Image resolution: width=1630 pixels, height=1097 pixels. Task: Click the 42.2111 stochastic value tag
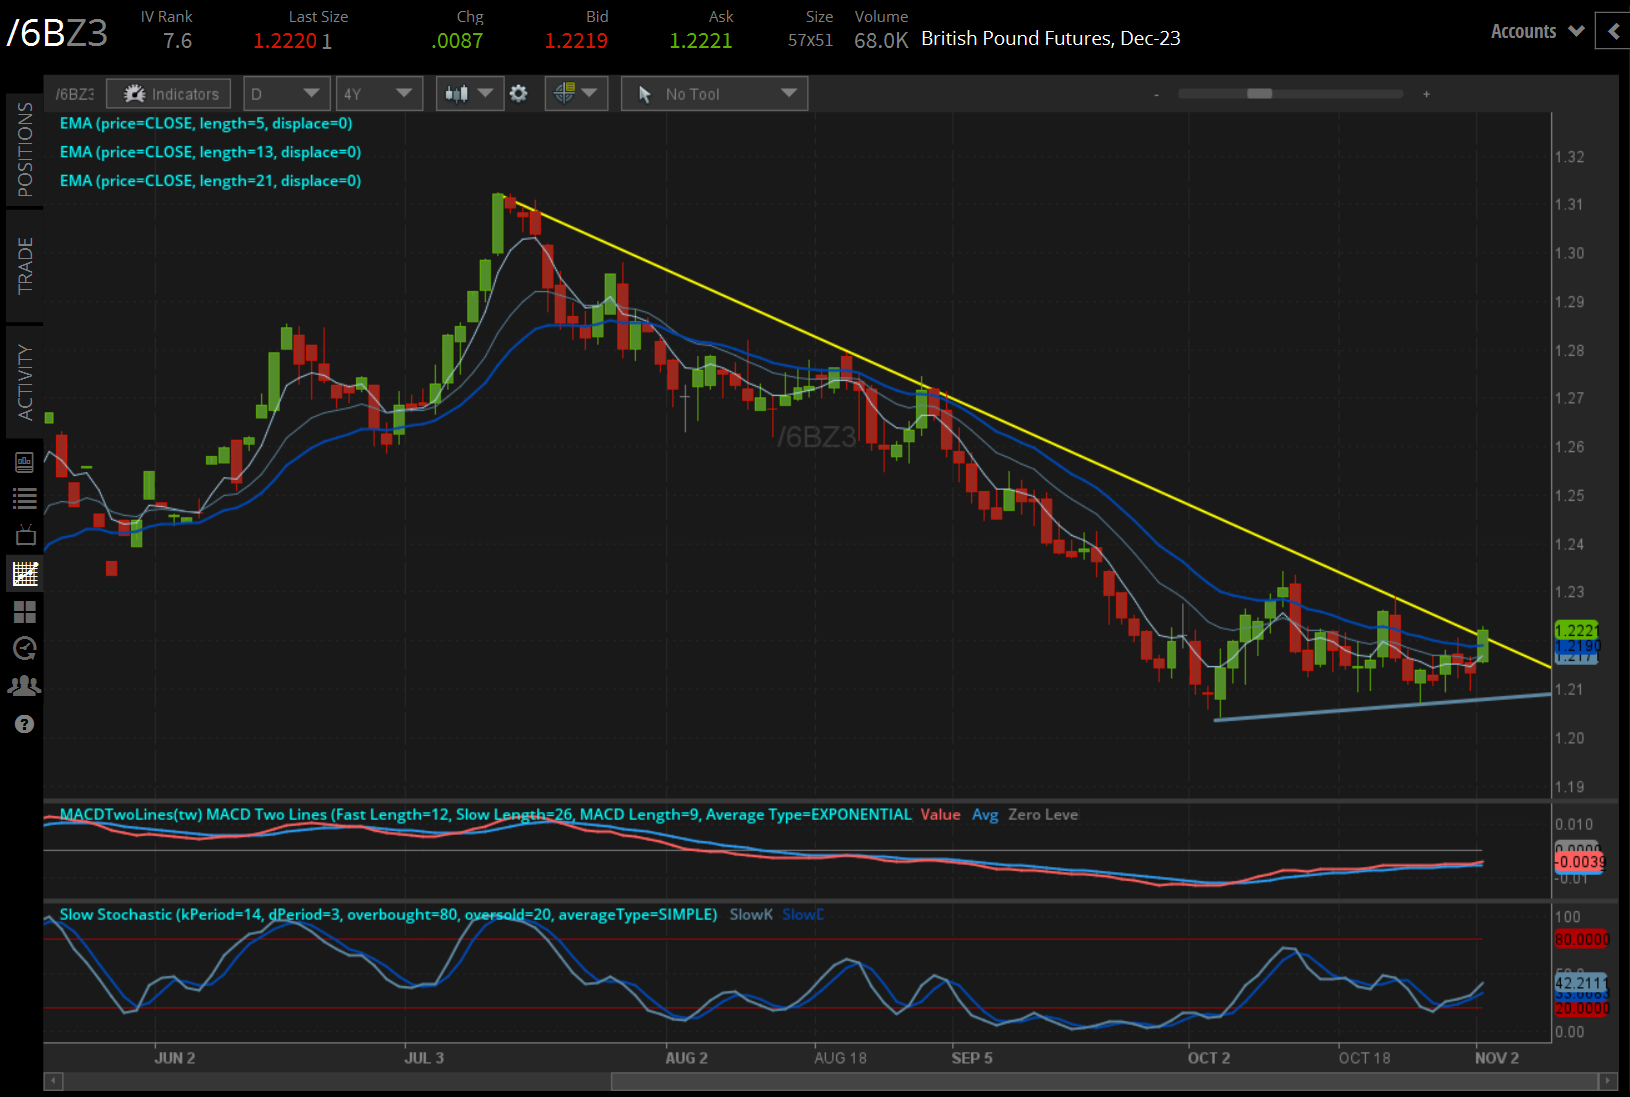[x=1580, y=983]
